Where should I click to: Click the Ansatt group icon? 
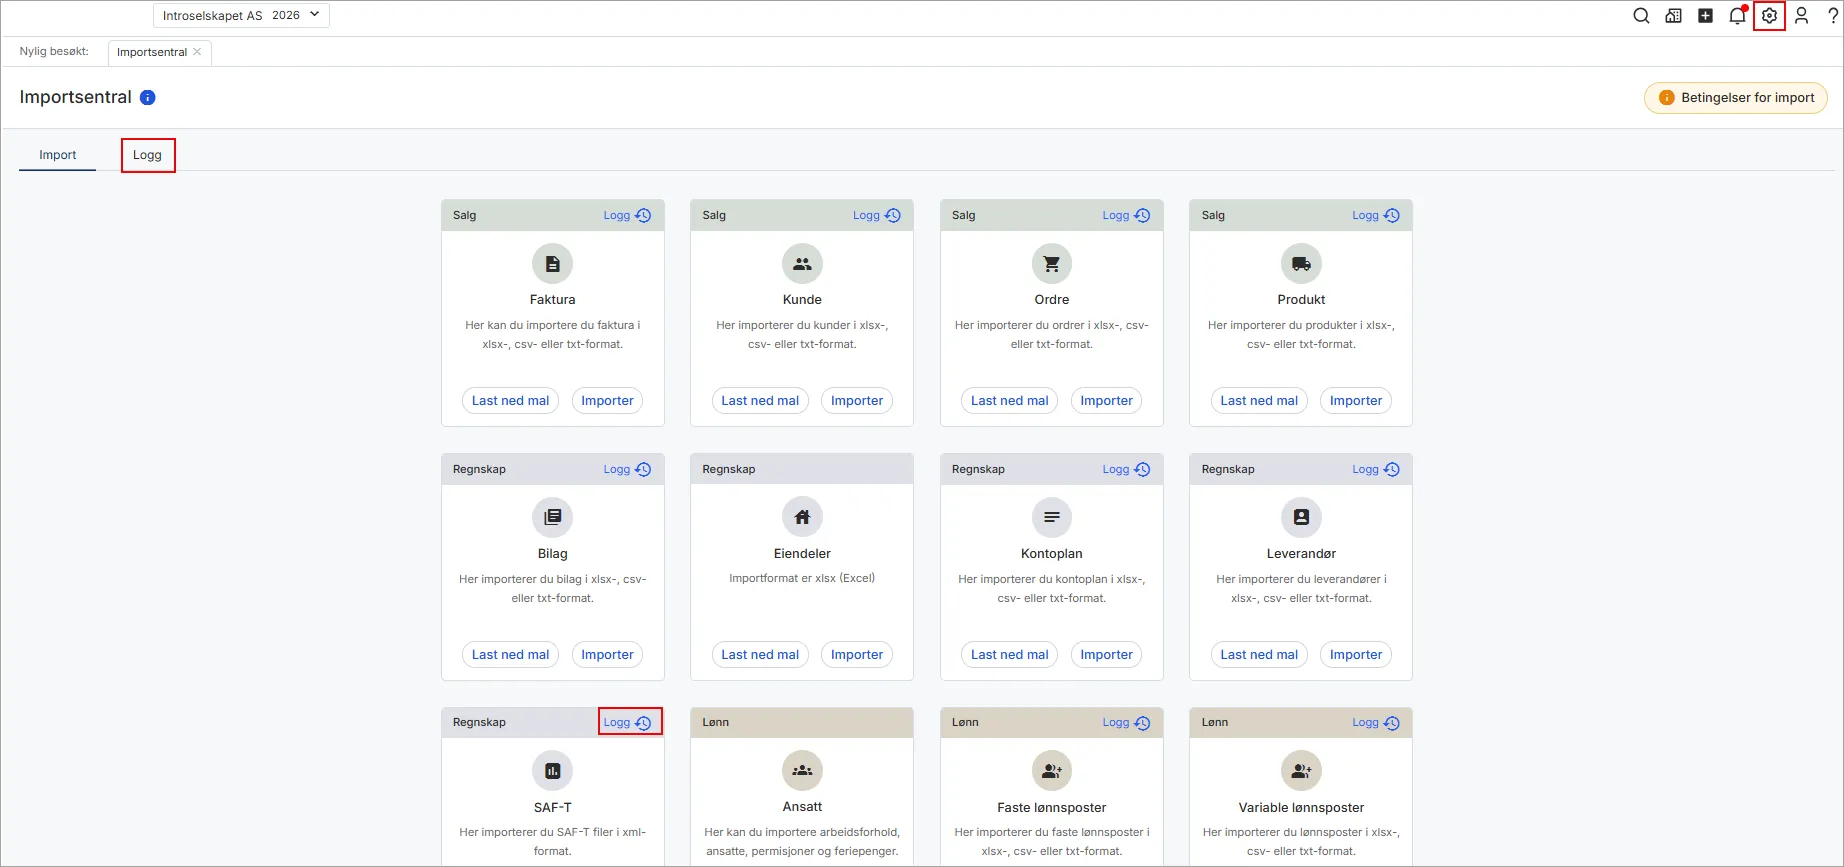click(x=802, y=771)
